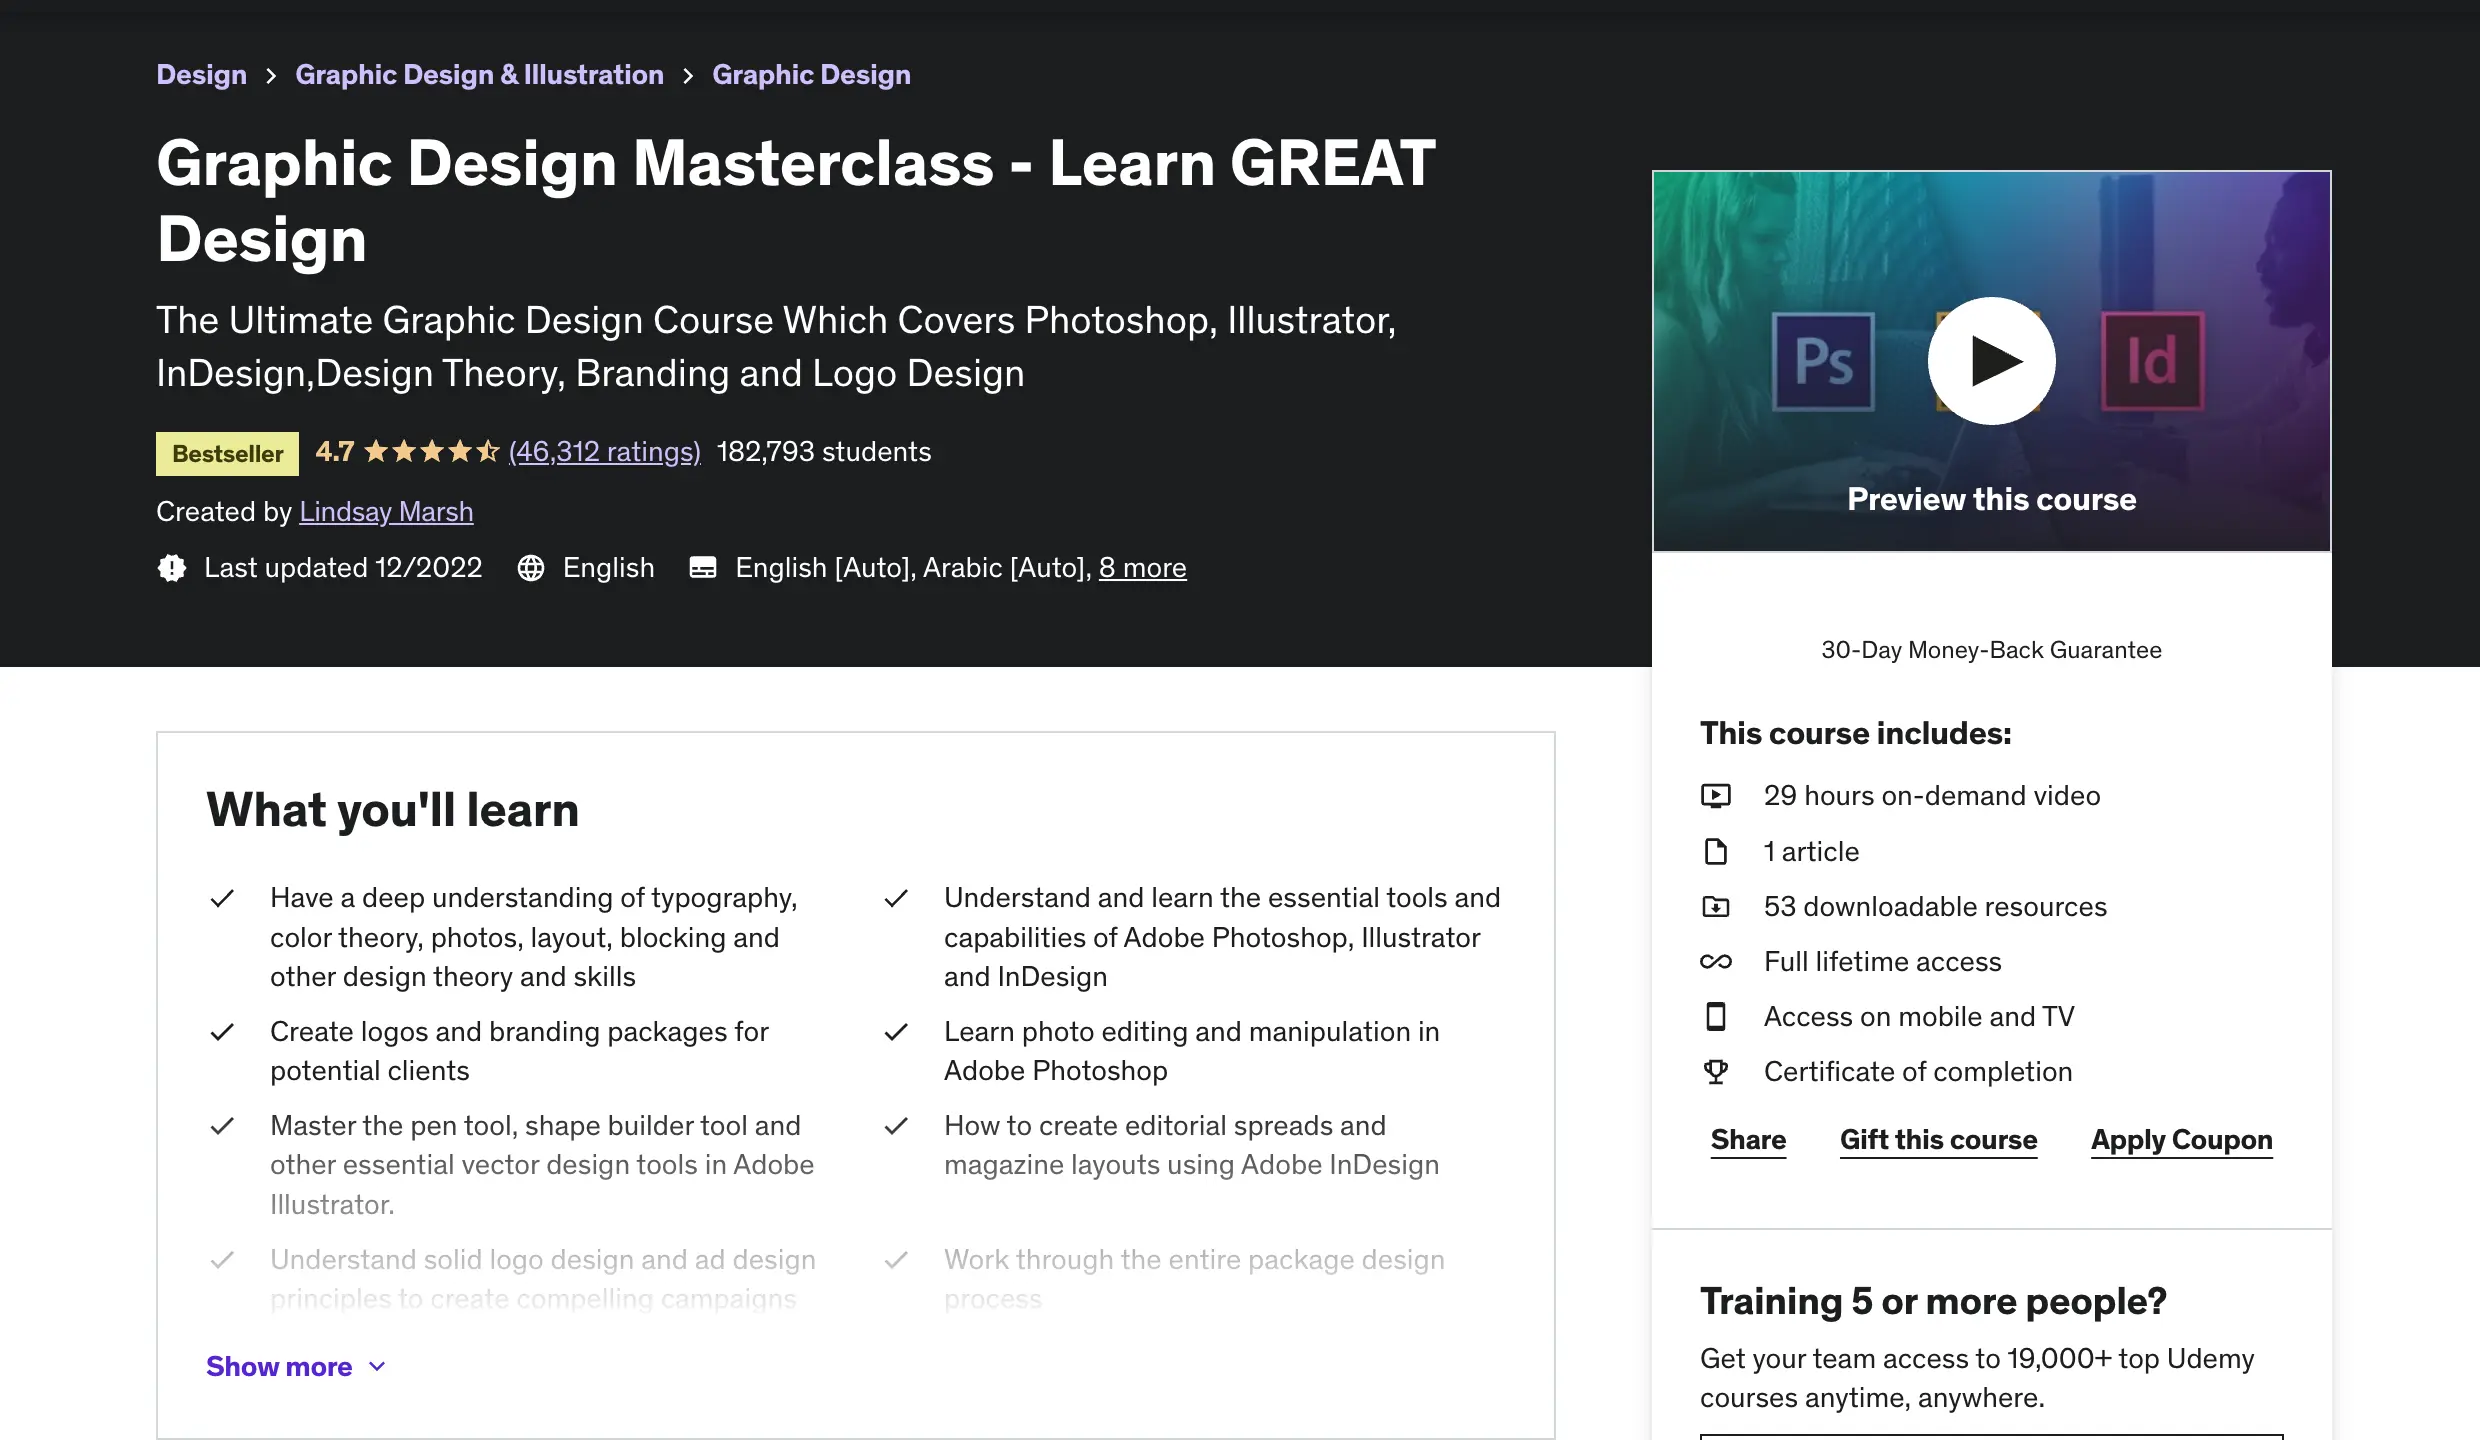
Task: View the 46,312 ratings link
Action: [x=604, y=452]
